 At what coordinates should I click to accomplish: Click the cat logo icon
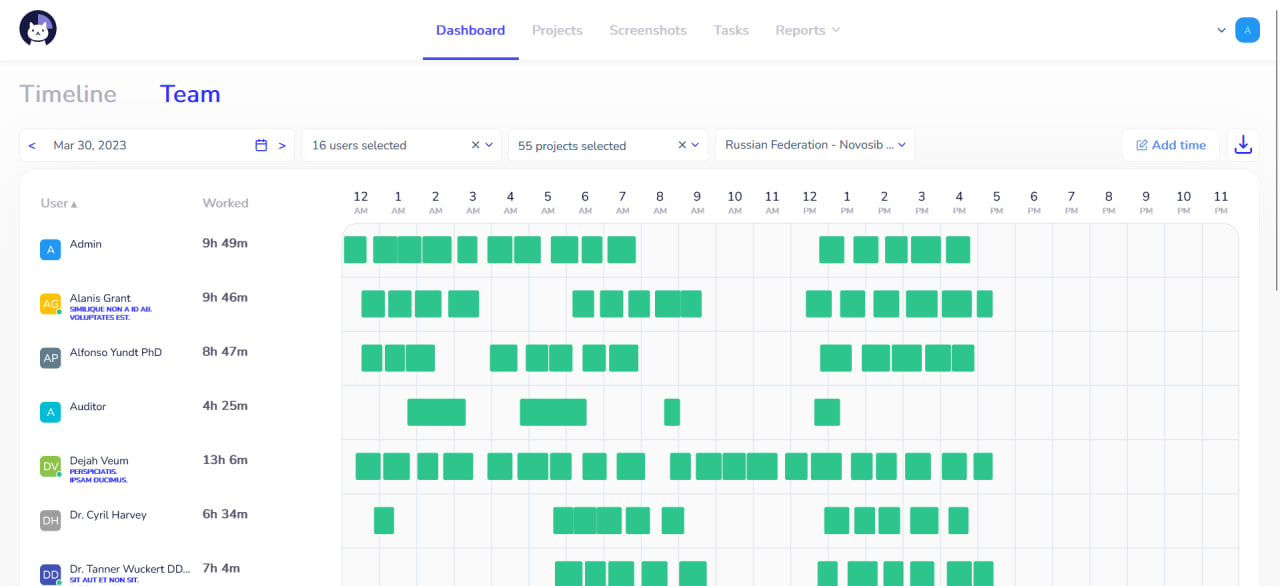pyautogui.click(x=38, y=29)
